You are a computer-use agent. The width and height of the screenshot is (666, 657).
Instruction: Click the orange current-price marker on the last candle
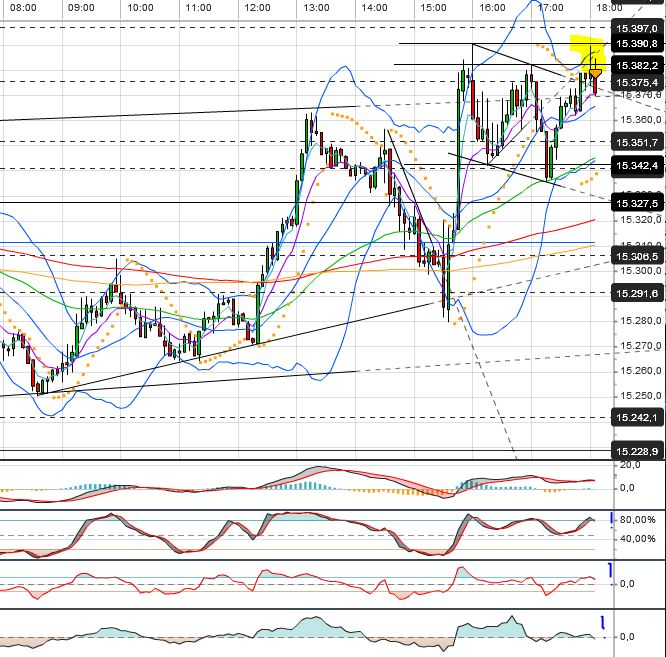(x=595, y=75)
